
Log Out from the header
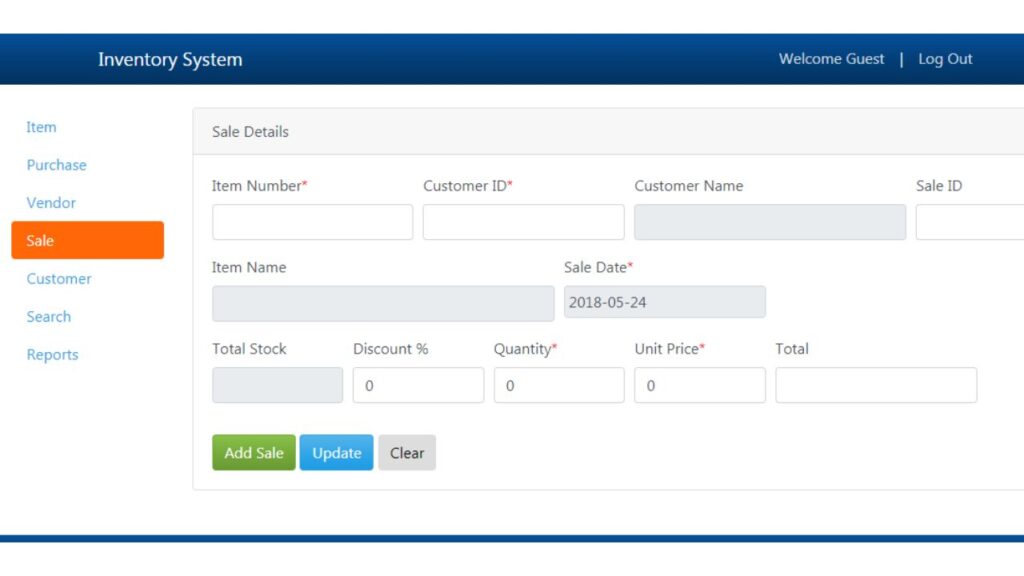click(945, 59)
